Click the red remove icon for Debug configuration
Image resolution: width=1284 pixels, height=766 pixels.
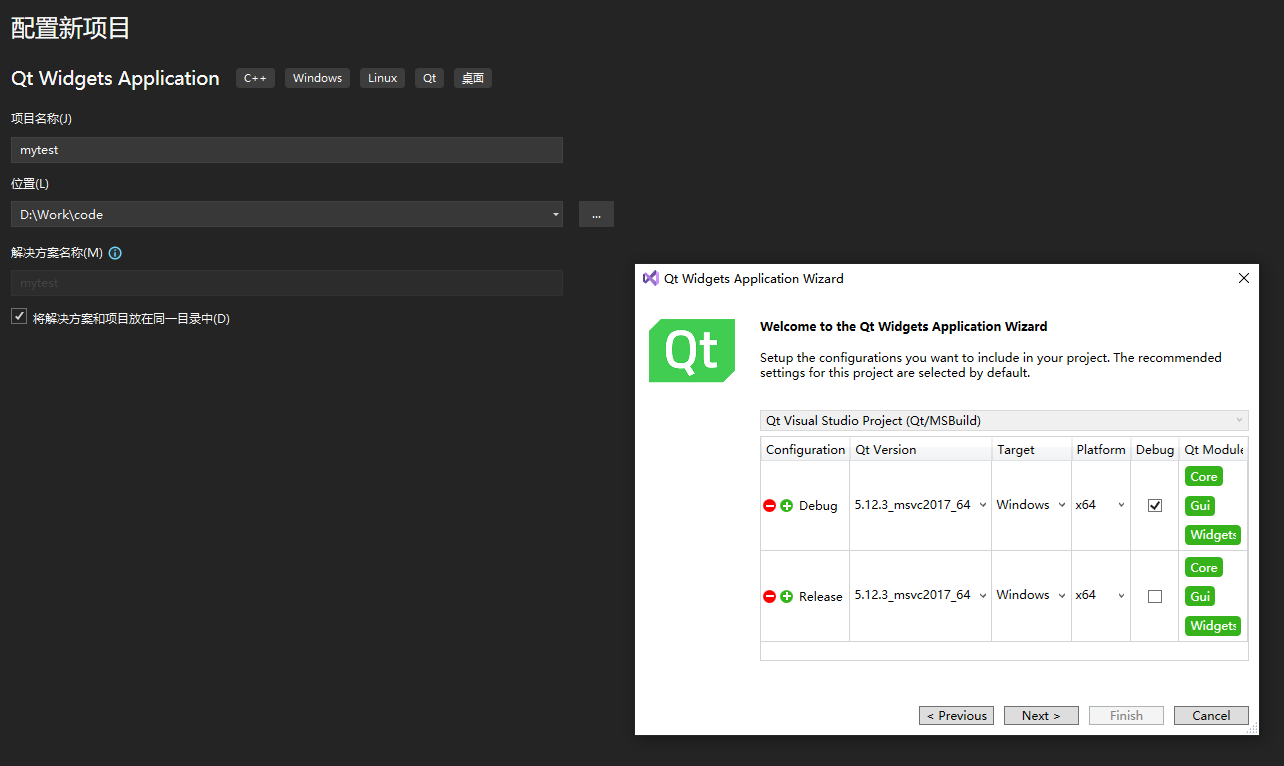pyautogui.click(x=769, y=506)
